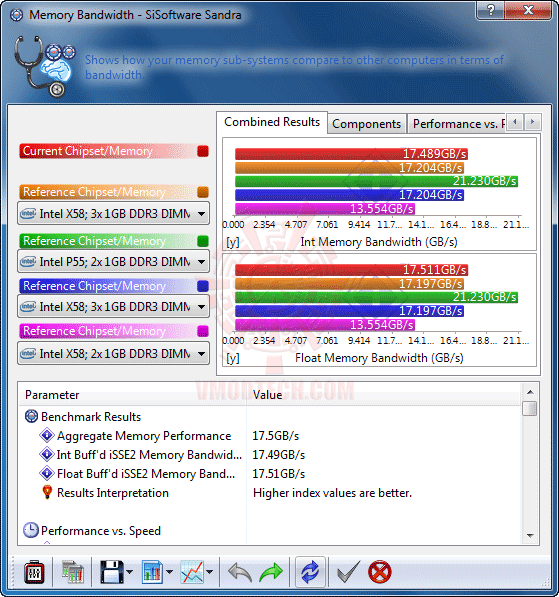The height and width of the screenshot is (597, 559).
Task: Click the Parameter column header
Action: (x=133, y=395)
